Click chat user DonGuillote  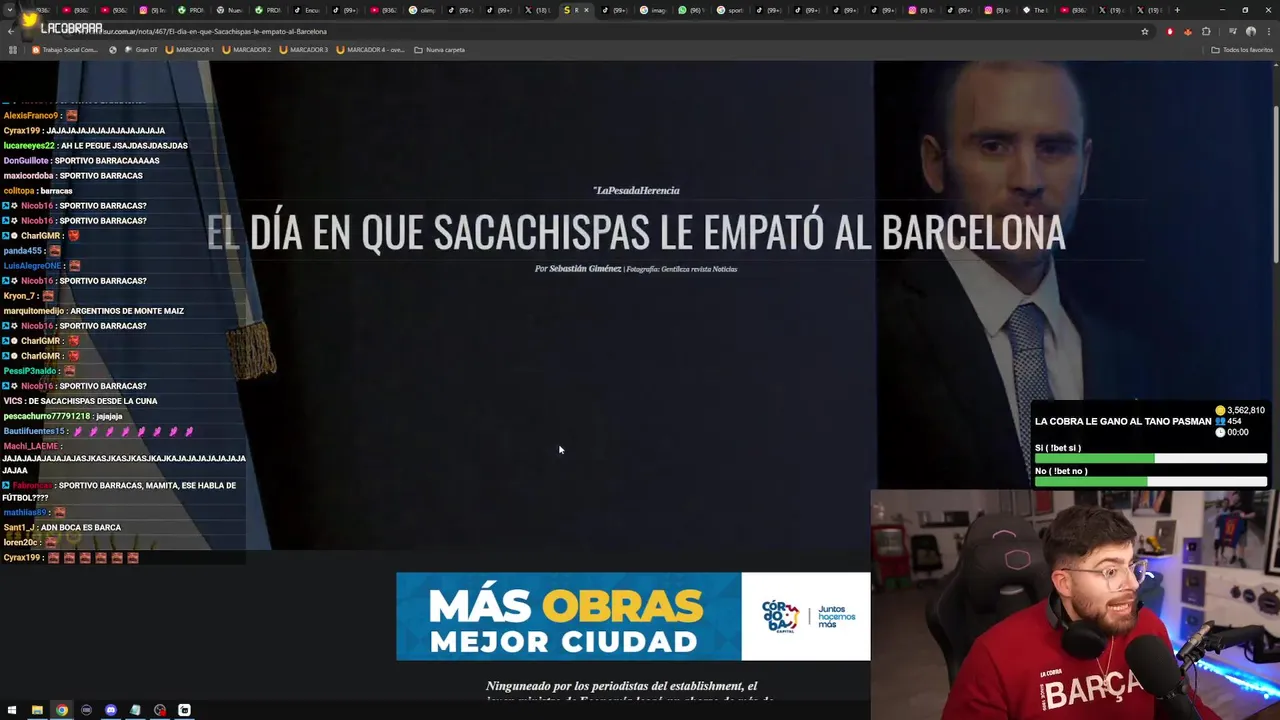tap(26, 160)
